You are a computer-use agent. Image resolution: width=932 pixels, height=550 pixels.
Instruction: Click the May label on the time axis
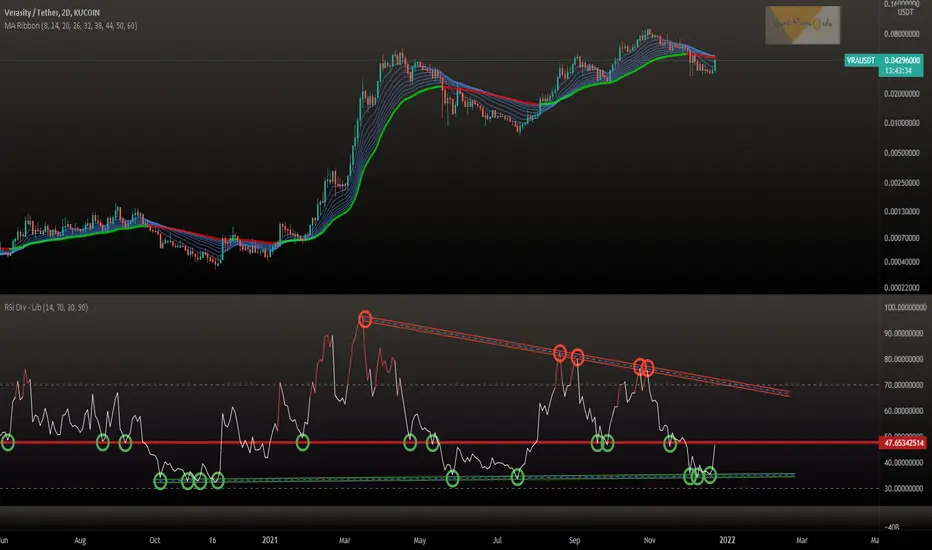pos(420,540)
